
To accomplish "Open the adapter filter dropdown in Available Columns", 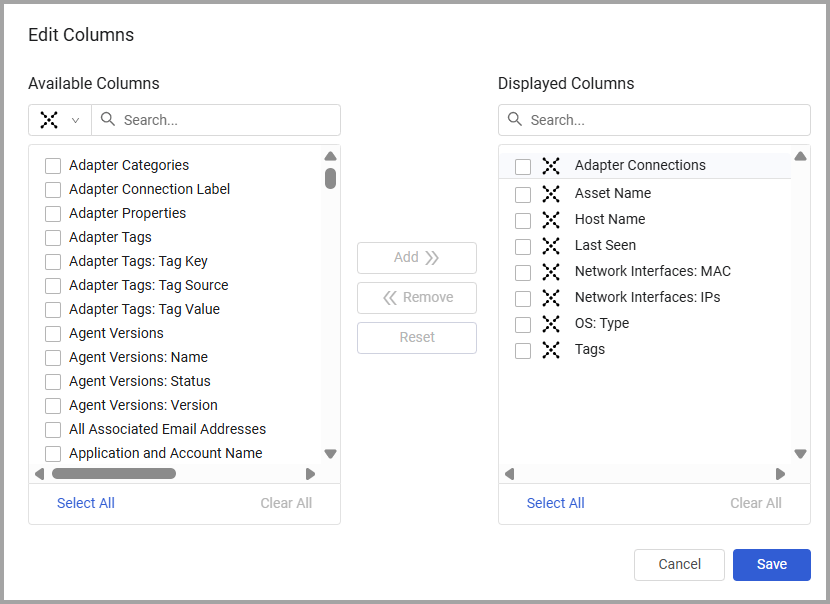I will [x=60, y=120].
